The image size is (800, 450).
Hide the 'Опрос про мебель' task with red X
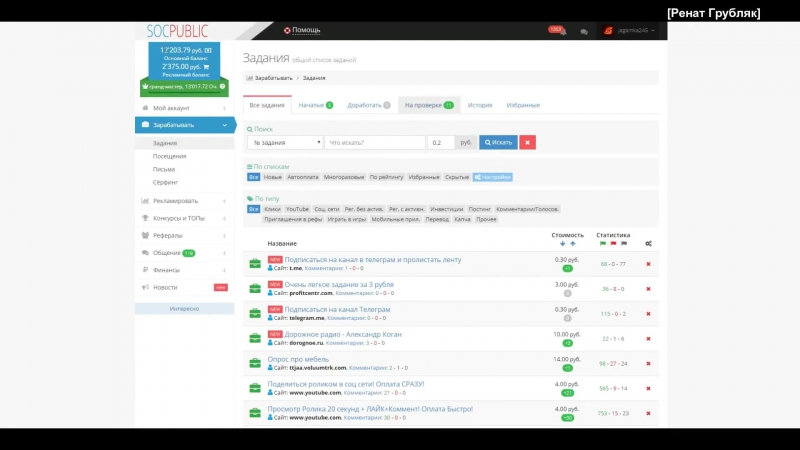[648, 363]
